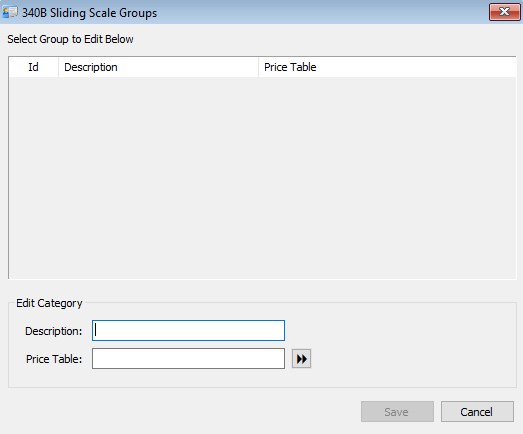Sort the list by Id column header

pos(33,67)
